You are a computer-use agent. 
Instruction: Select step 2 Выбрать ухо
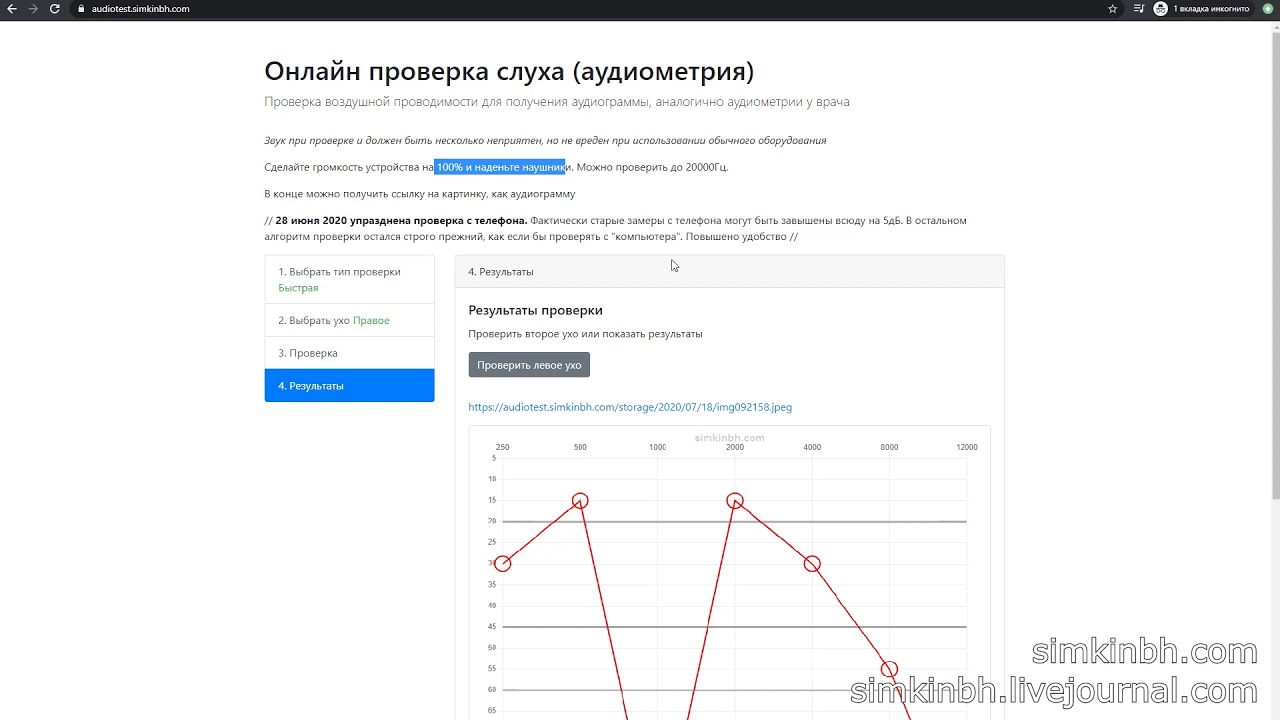(x=349, y=320)
